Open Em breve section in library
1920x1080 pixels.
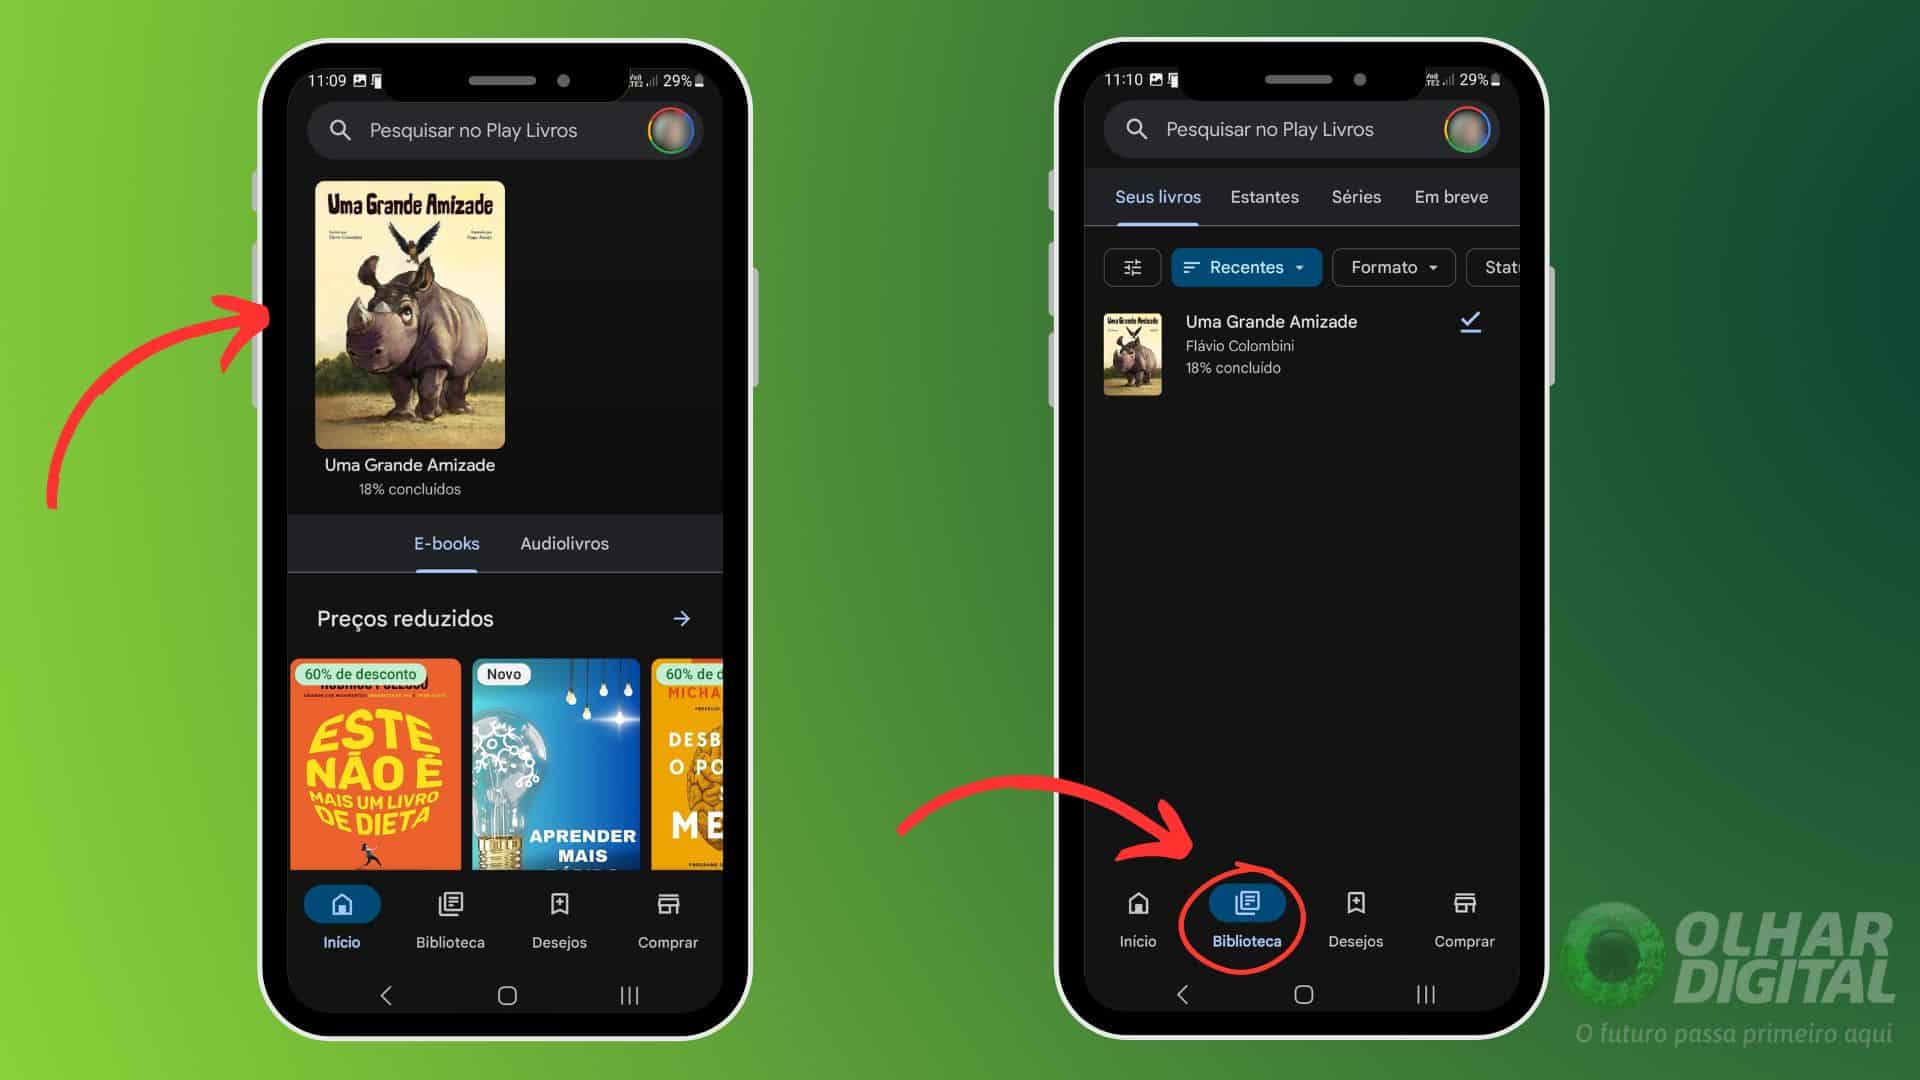tap(1449, 196)
